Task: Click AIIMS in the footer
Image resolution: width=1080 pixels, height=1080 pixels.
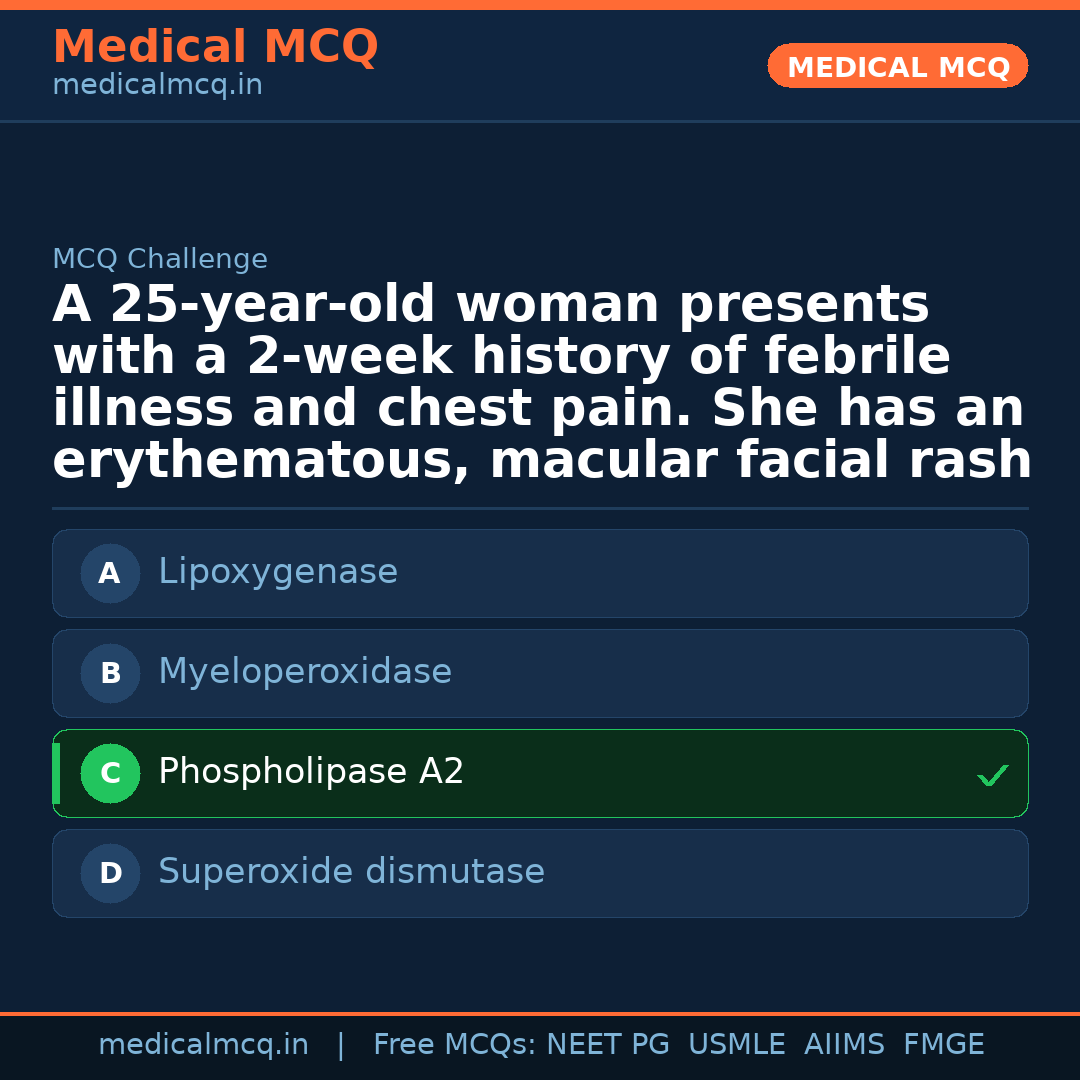Action: point(844,1045)
